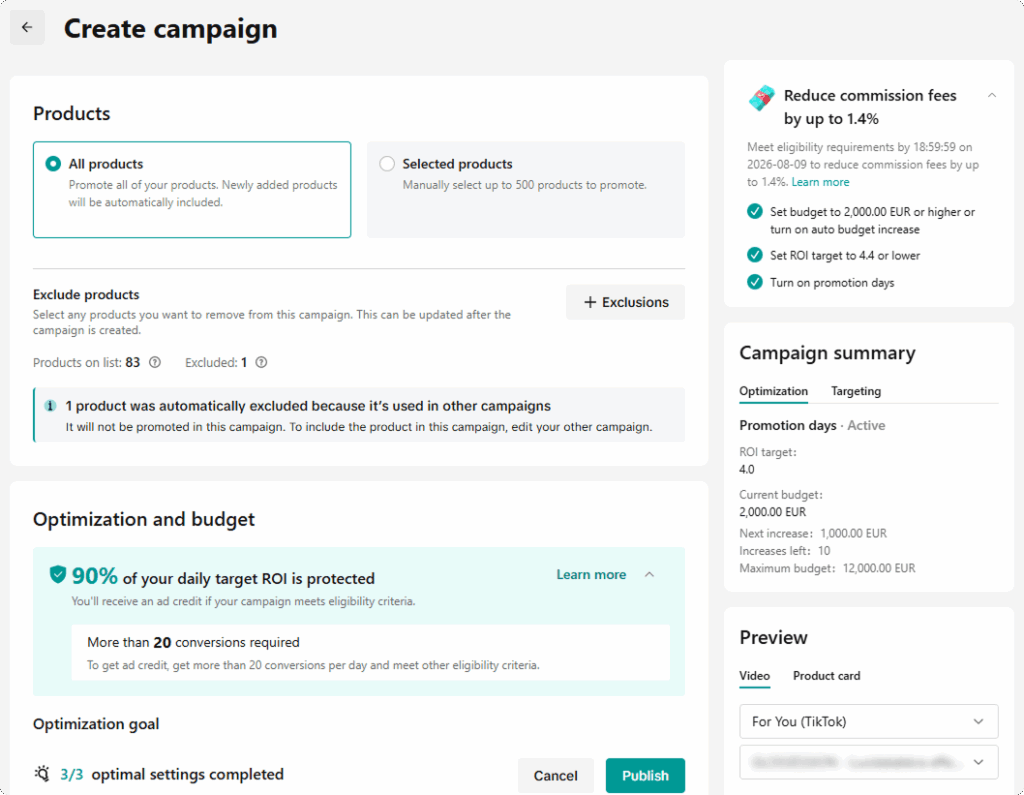The width and height of the screenshot is (1024, 795).
Task: Switch to the Product card preview tab
Action: point(826,676)
